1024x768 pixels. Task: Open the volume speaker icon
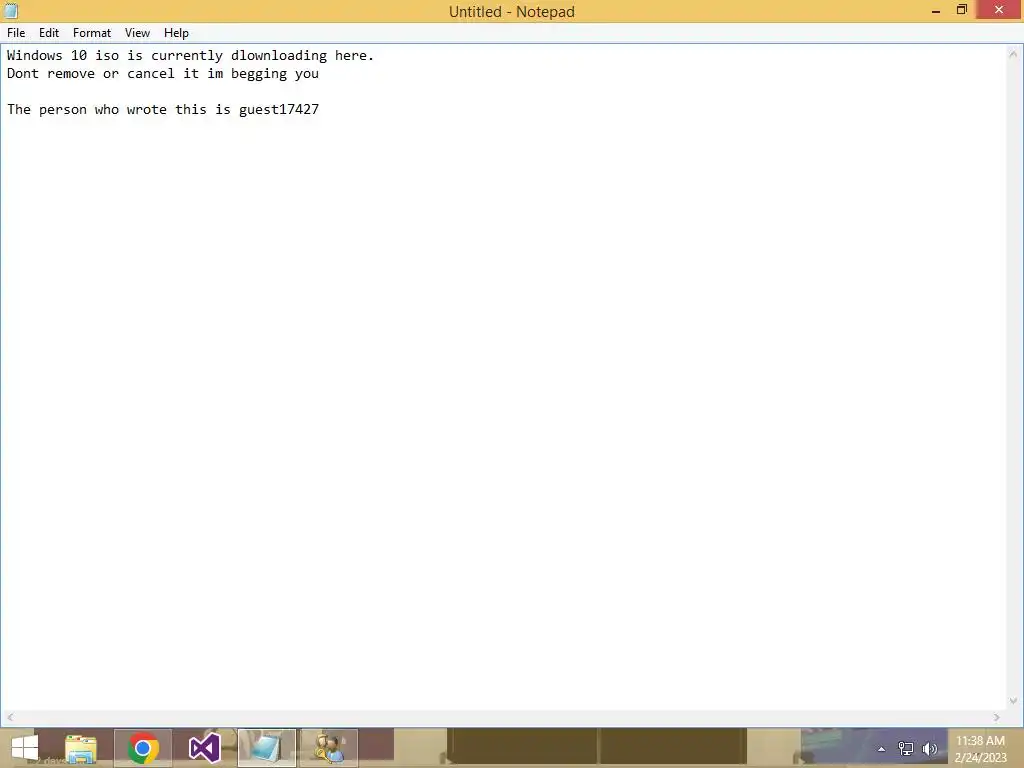point(929,749)
